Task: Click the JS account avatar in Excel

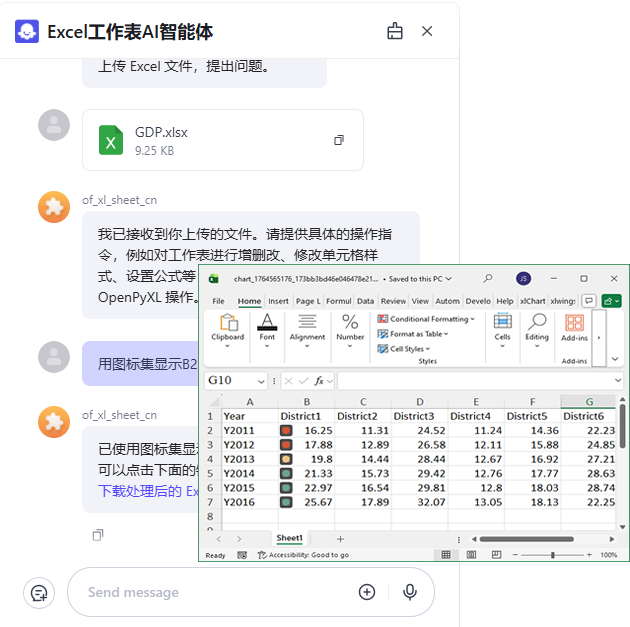Action: [x=523, y=278]
